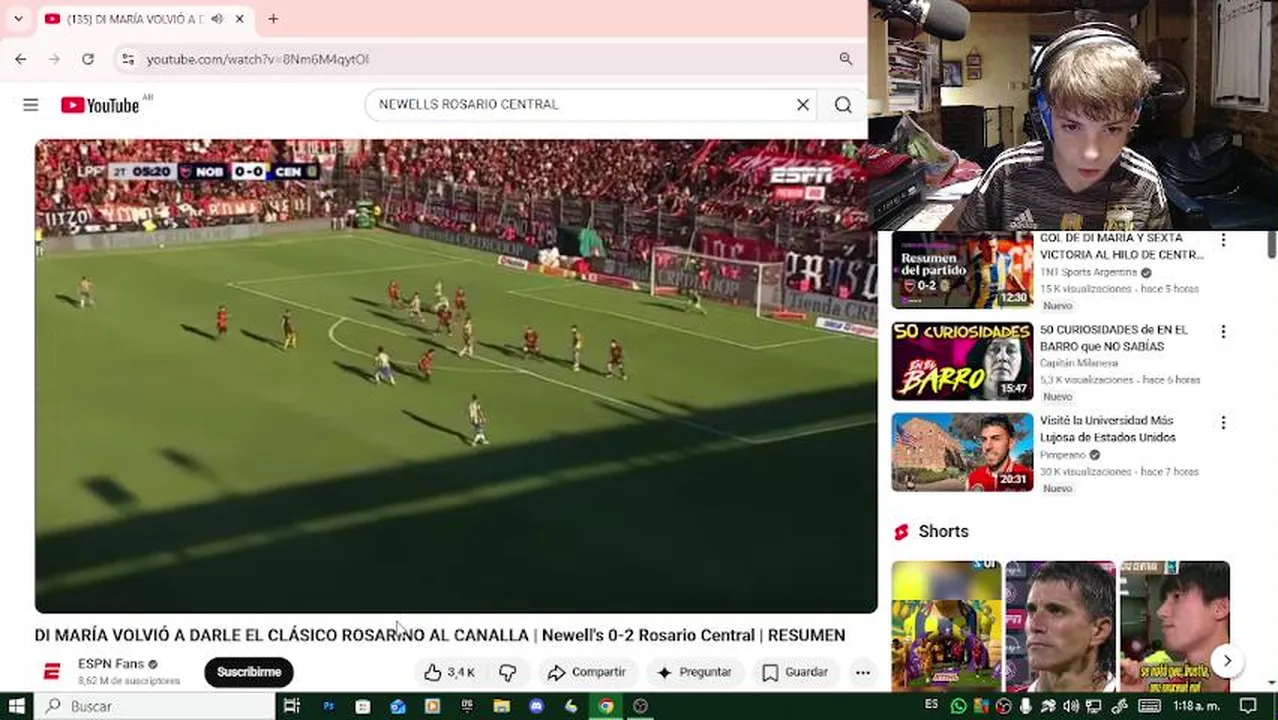Open more actions under the video
Screen dimensions: 1278x720
[x=862, y=672]
